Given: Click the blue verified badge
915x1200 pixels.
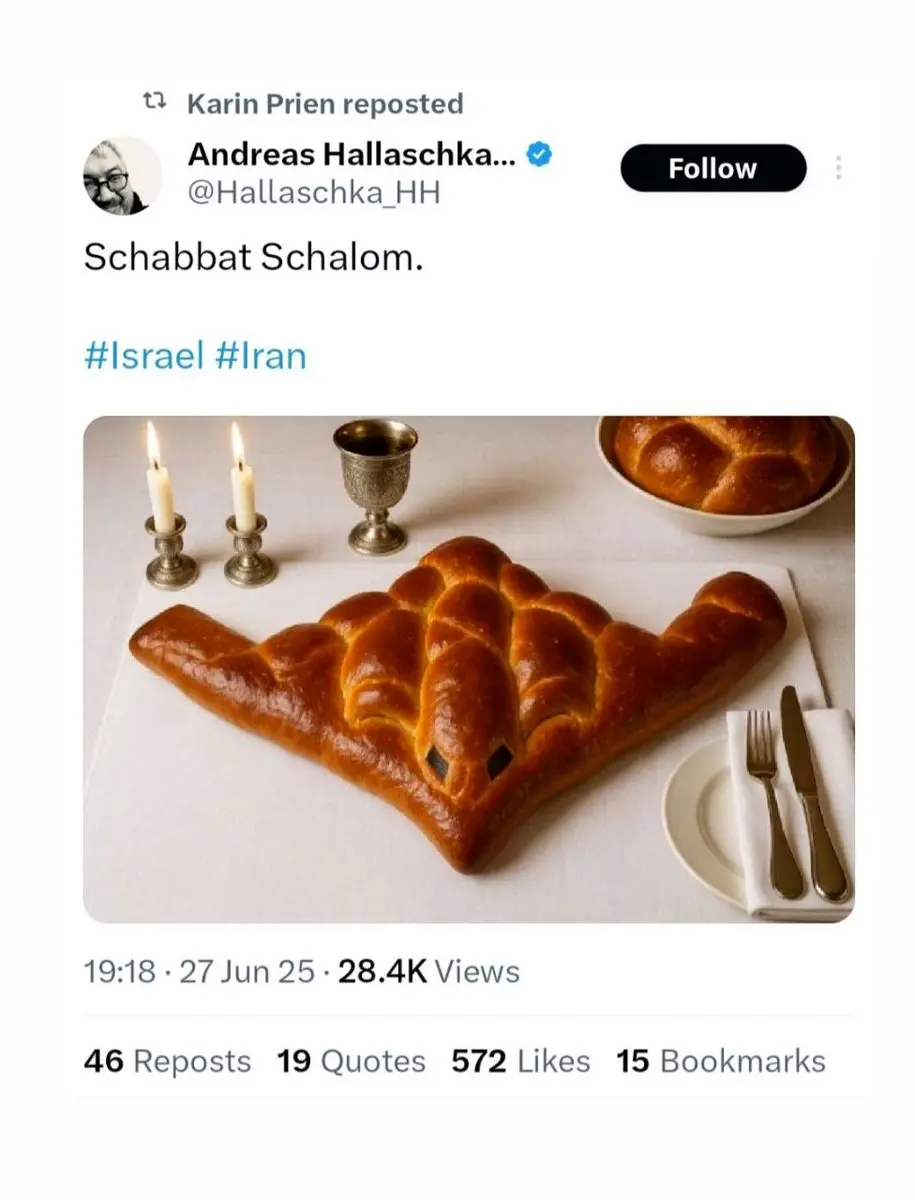Looking at the screenshot, I should point(540,155).
